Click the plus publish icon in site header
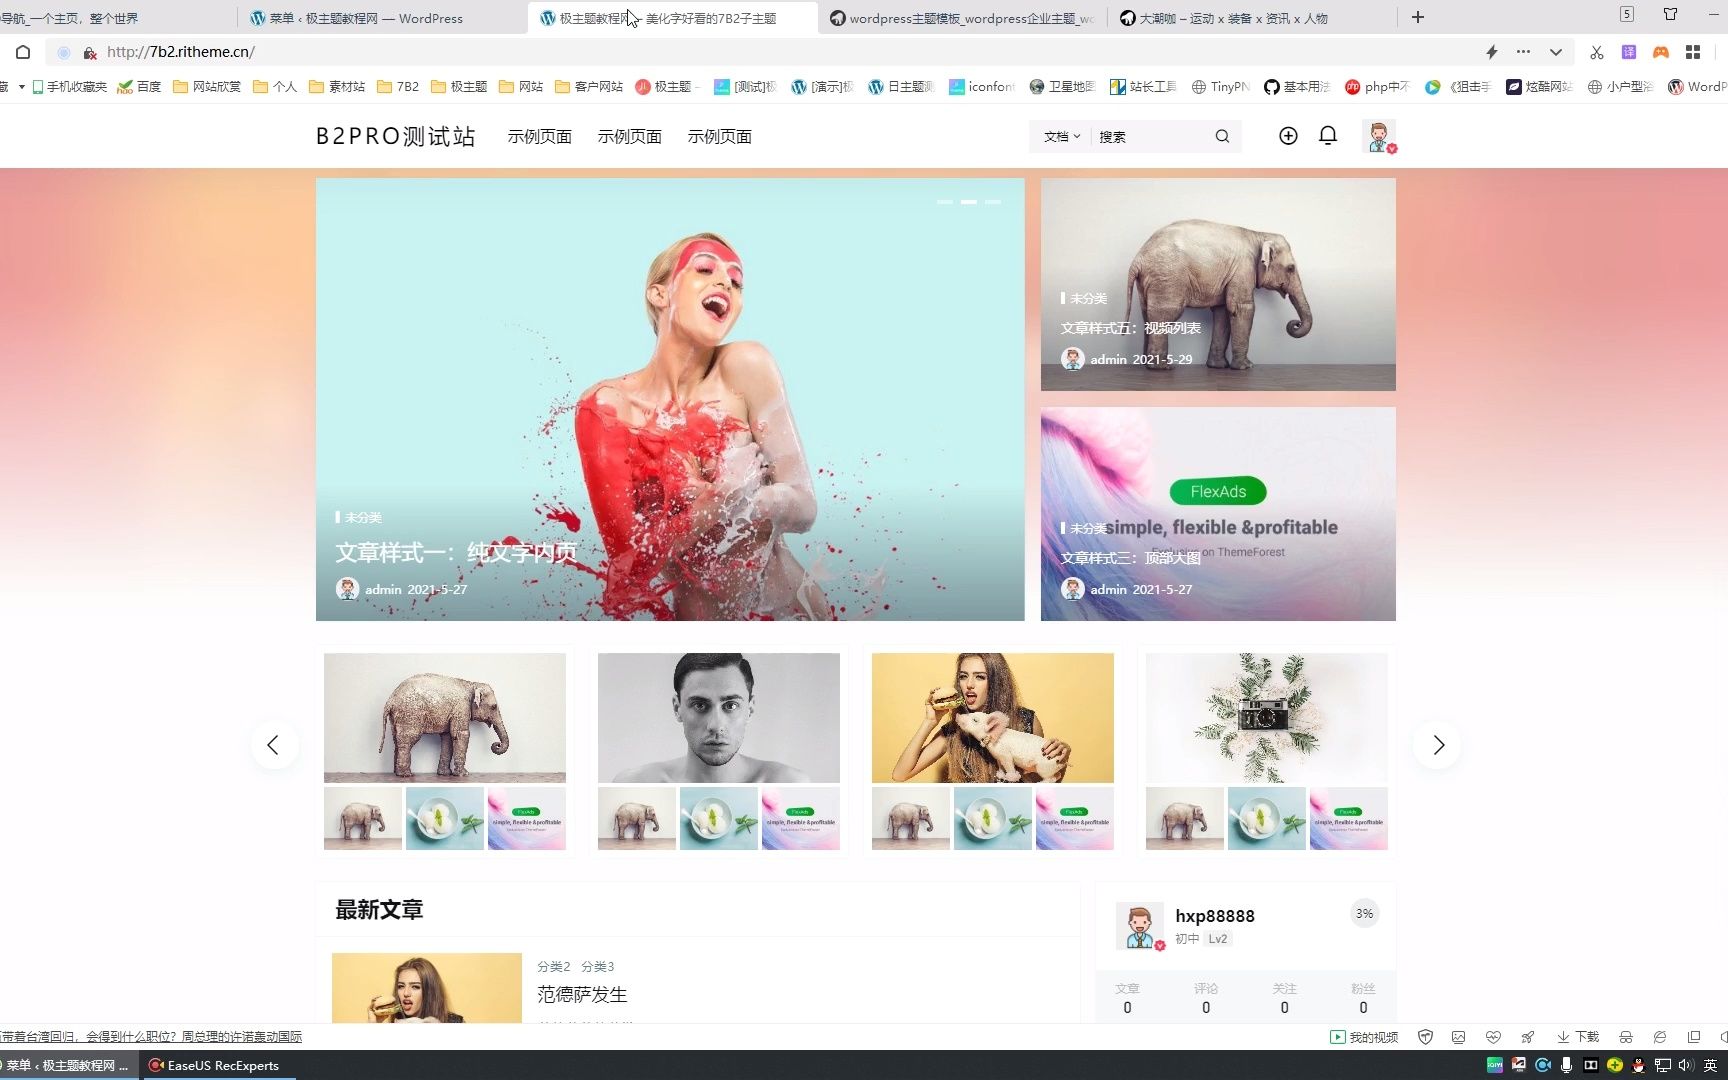 click(1288, 136)
